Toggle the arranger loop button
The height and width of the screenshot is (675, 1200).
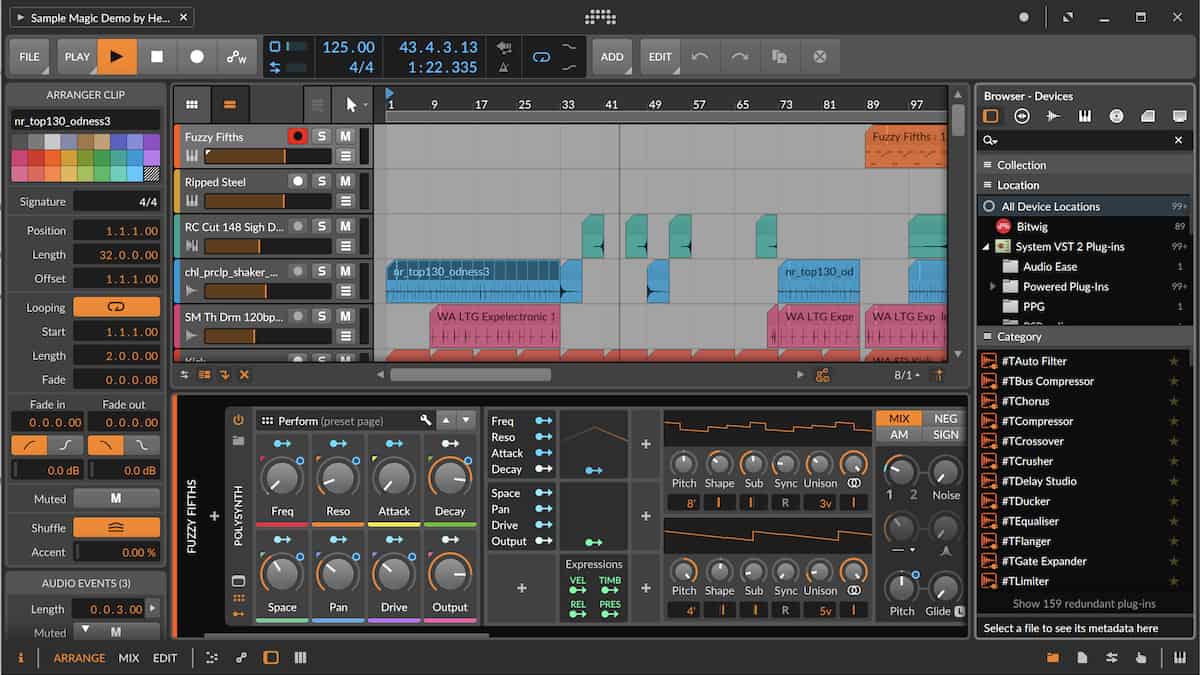tap(541, 57)
